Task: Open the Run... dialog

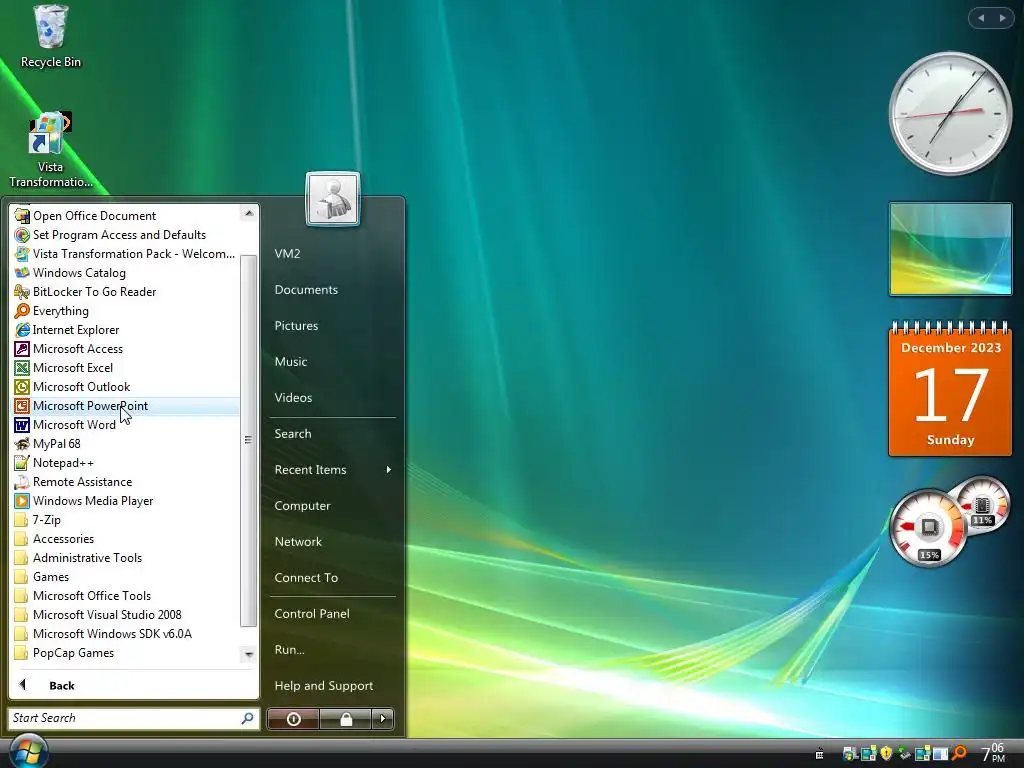Action: click(332, 649)
